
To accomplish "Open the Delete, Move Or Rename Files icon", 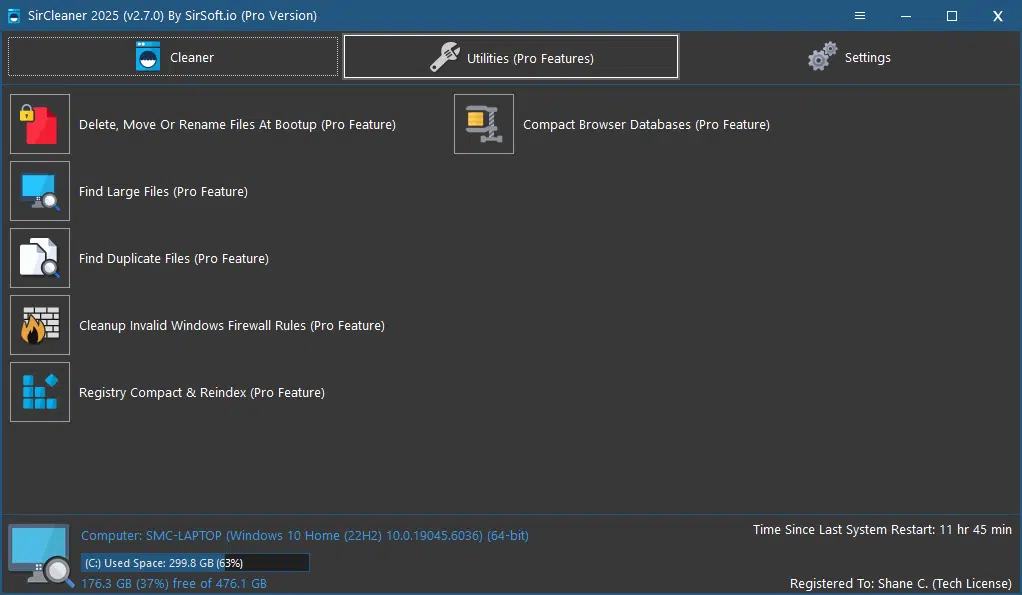I will click(40, 124).
